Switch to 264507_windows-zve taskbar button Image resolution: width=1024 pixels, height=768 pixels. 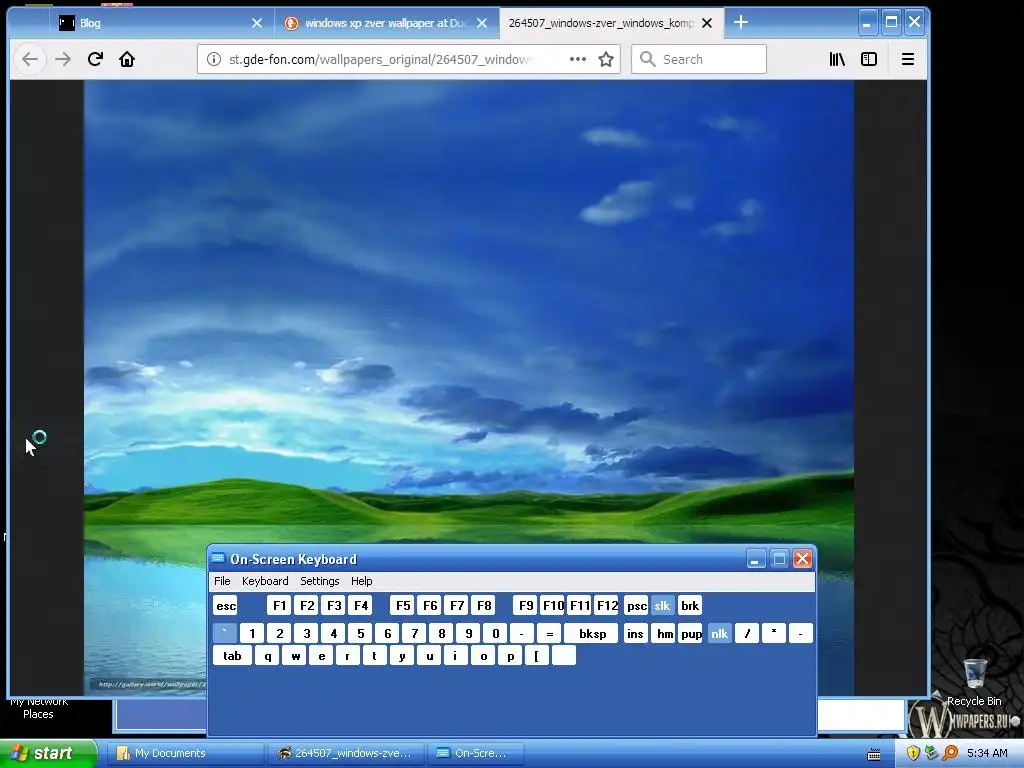coord(346,753)
